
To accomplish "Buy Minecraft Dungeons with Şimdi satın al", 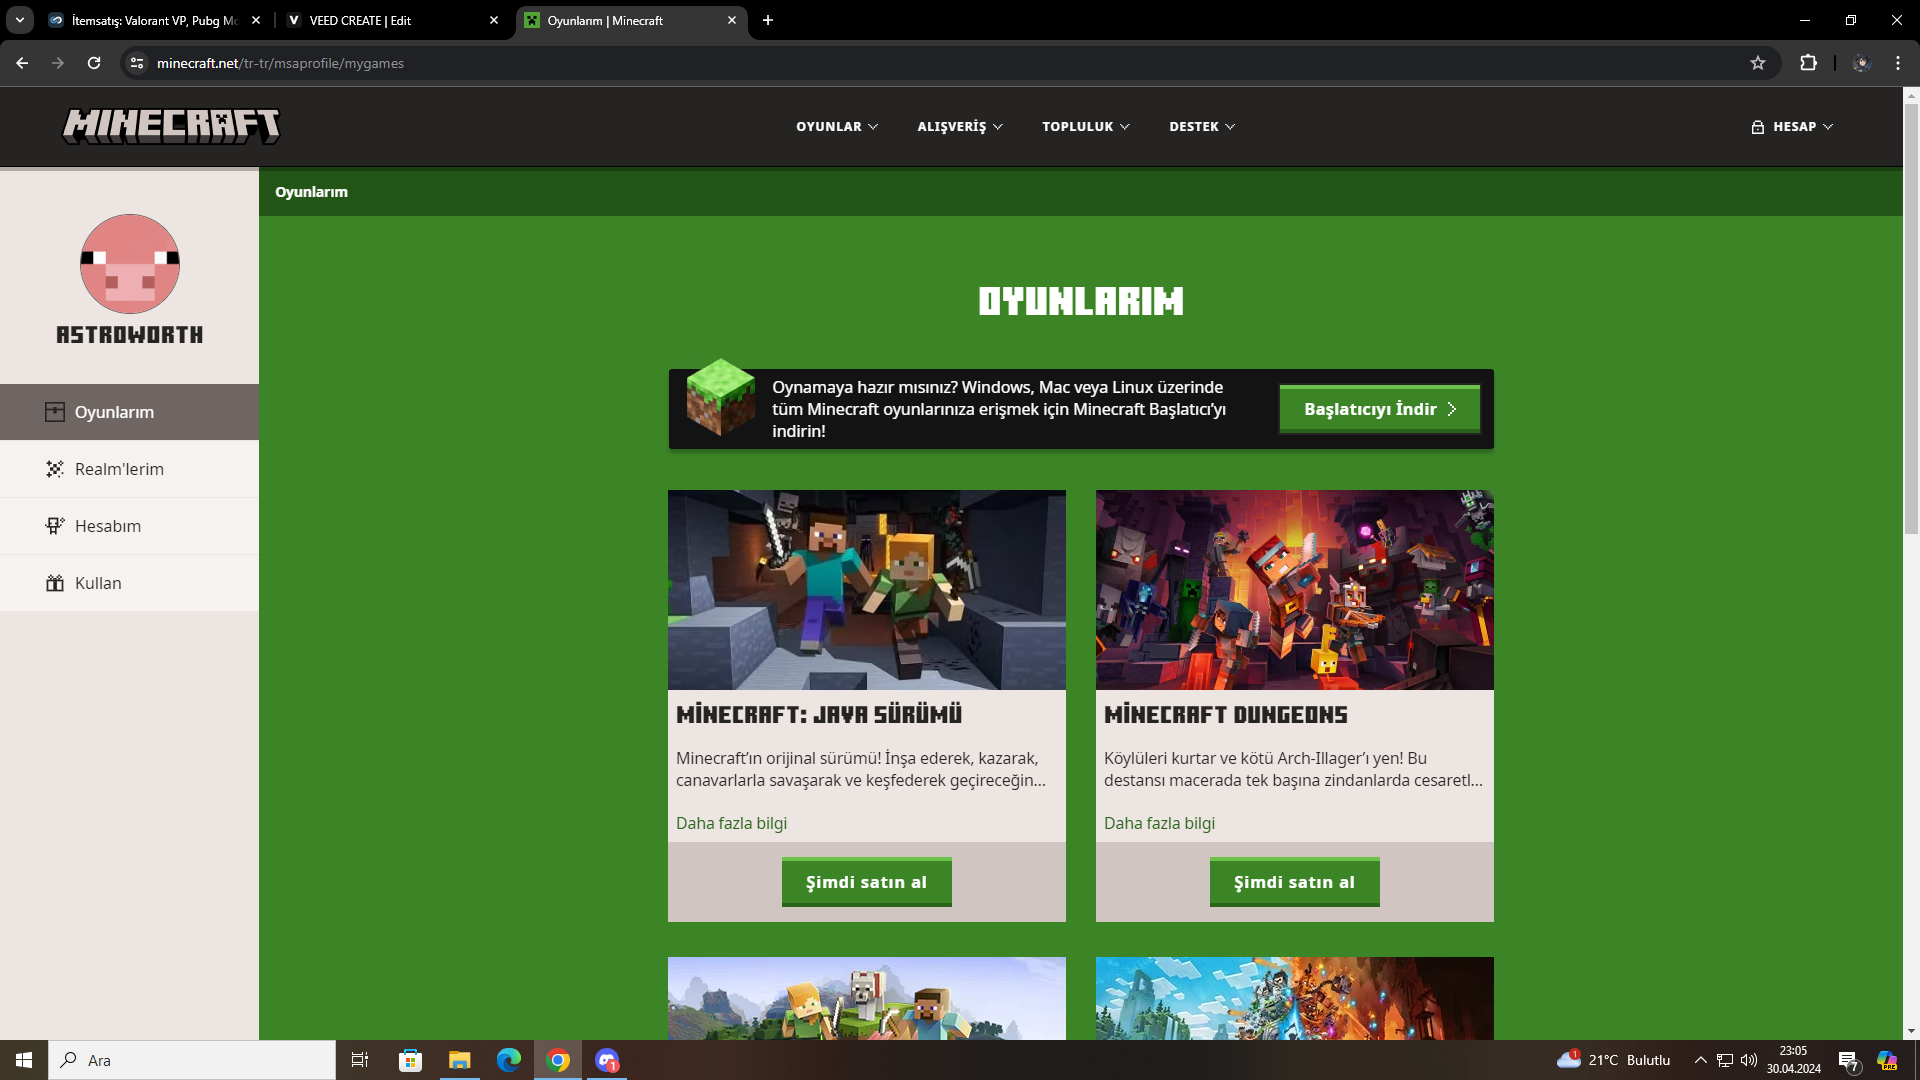I will pos(1294,882).
